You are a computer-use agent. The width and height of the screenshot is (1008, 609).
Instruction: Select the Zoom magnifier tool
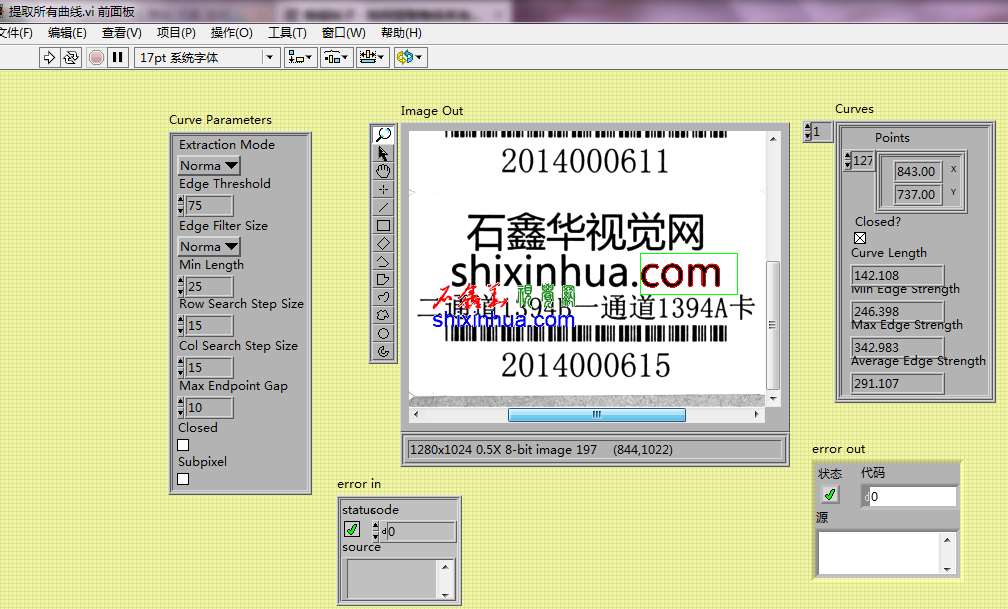pyautogui.click(x=383, y=135)
